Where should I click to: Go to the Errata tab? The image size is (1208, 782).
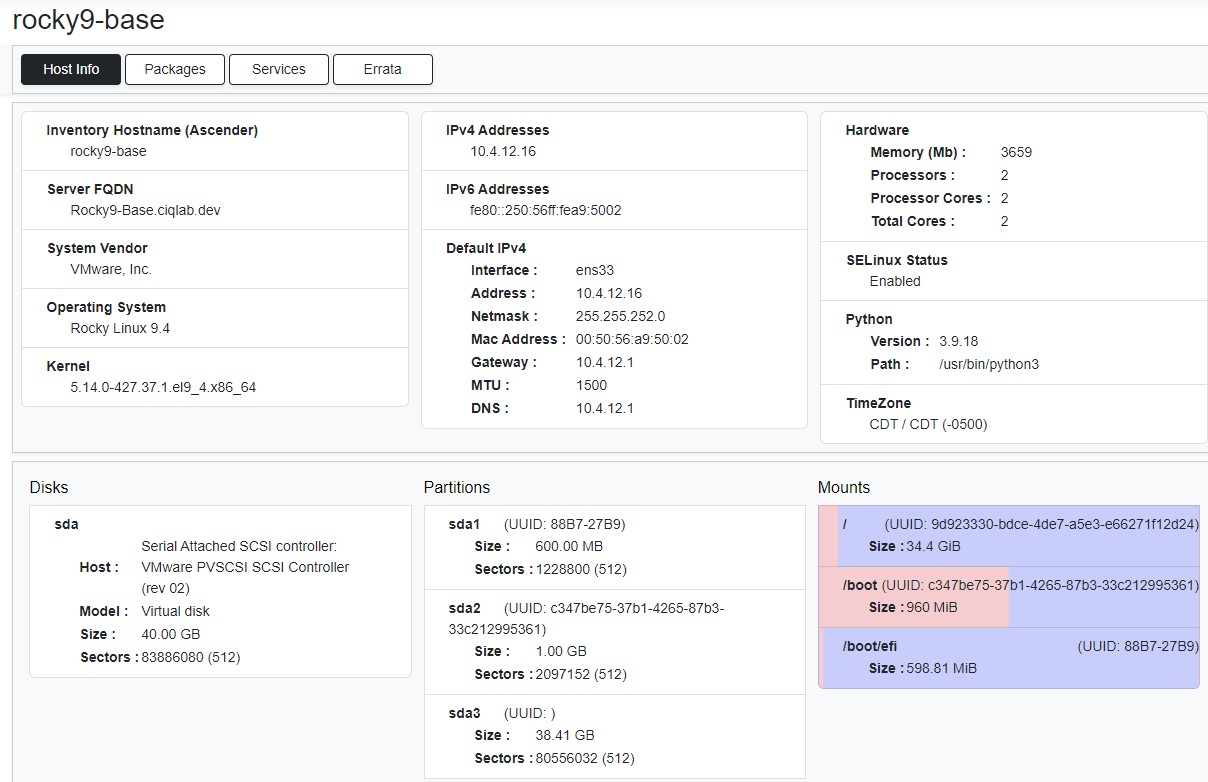point(382,69)
